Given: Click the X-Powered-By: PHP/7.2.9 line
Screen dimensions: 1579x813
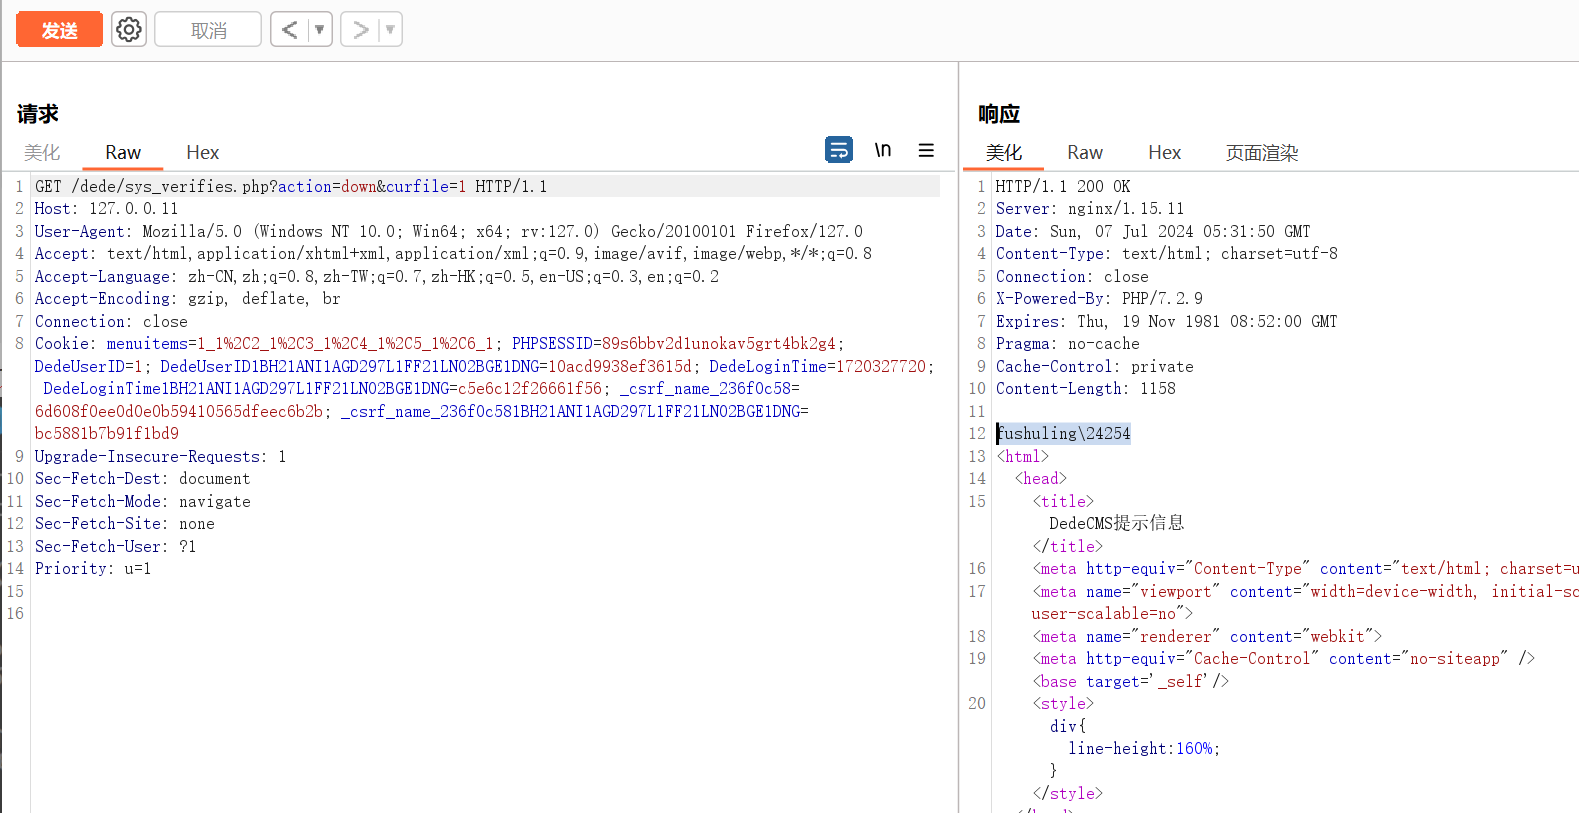Looking at the screenshot, I should [1099, 298].
